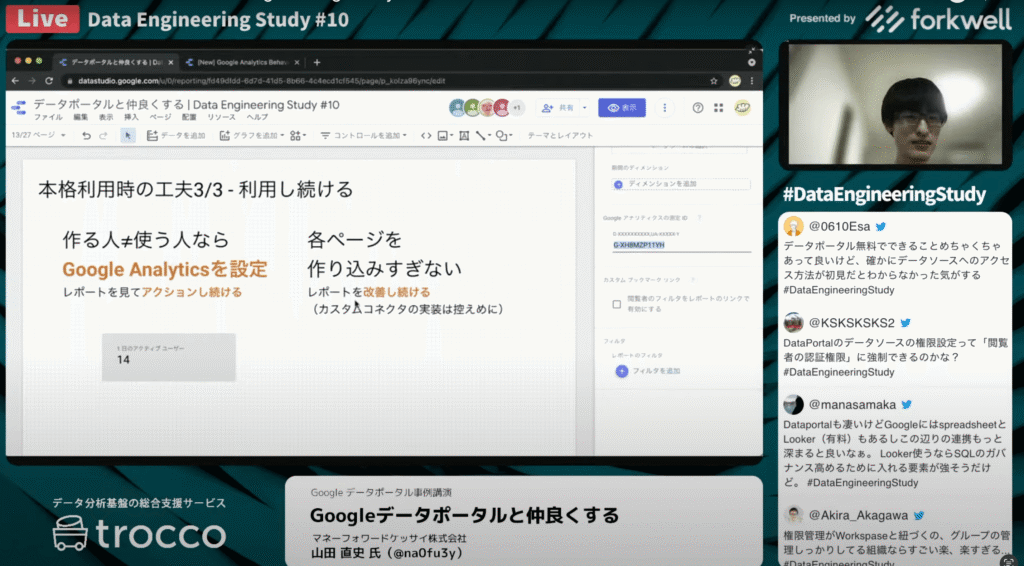Image resolution: width=1024 pixels, height=566 pixels.
Task: Open the Data Studio help icon
Action: click(x=697, y=107)
